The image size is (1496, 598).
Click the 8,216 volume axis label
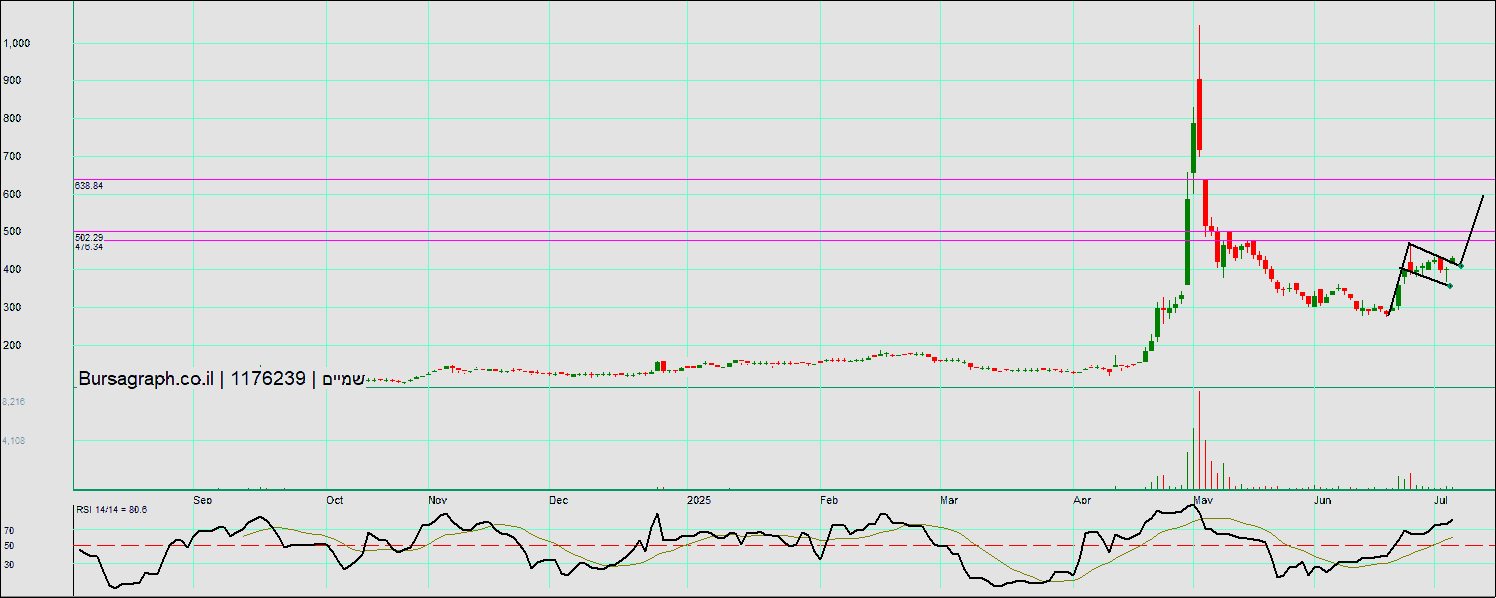pyautogui.click(x=13, y=401)
